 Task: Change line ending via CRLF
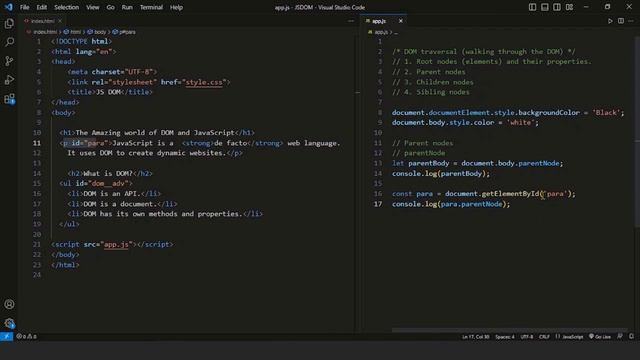tap(544, 337)
